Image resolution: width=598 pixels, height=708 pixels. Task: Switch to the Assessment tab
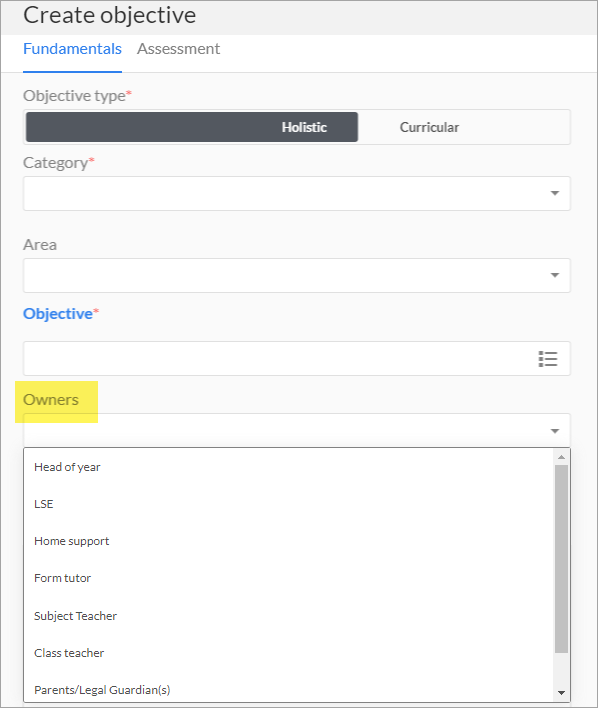click(178, 49)
